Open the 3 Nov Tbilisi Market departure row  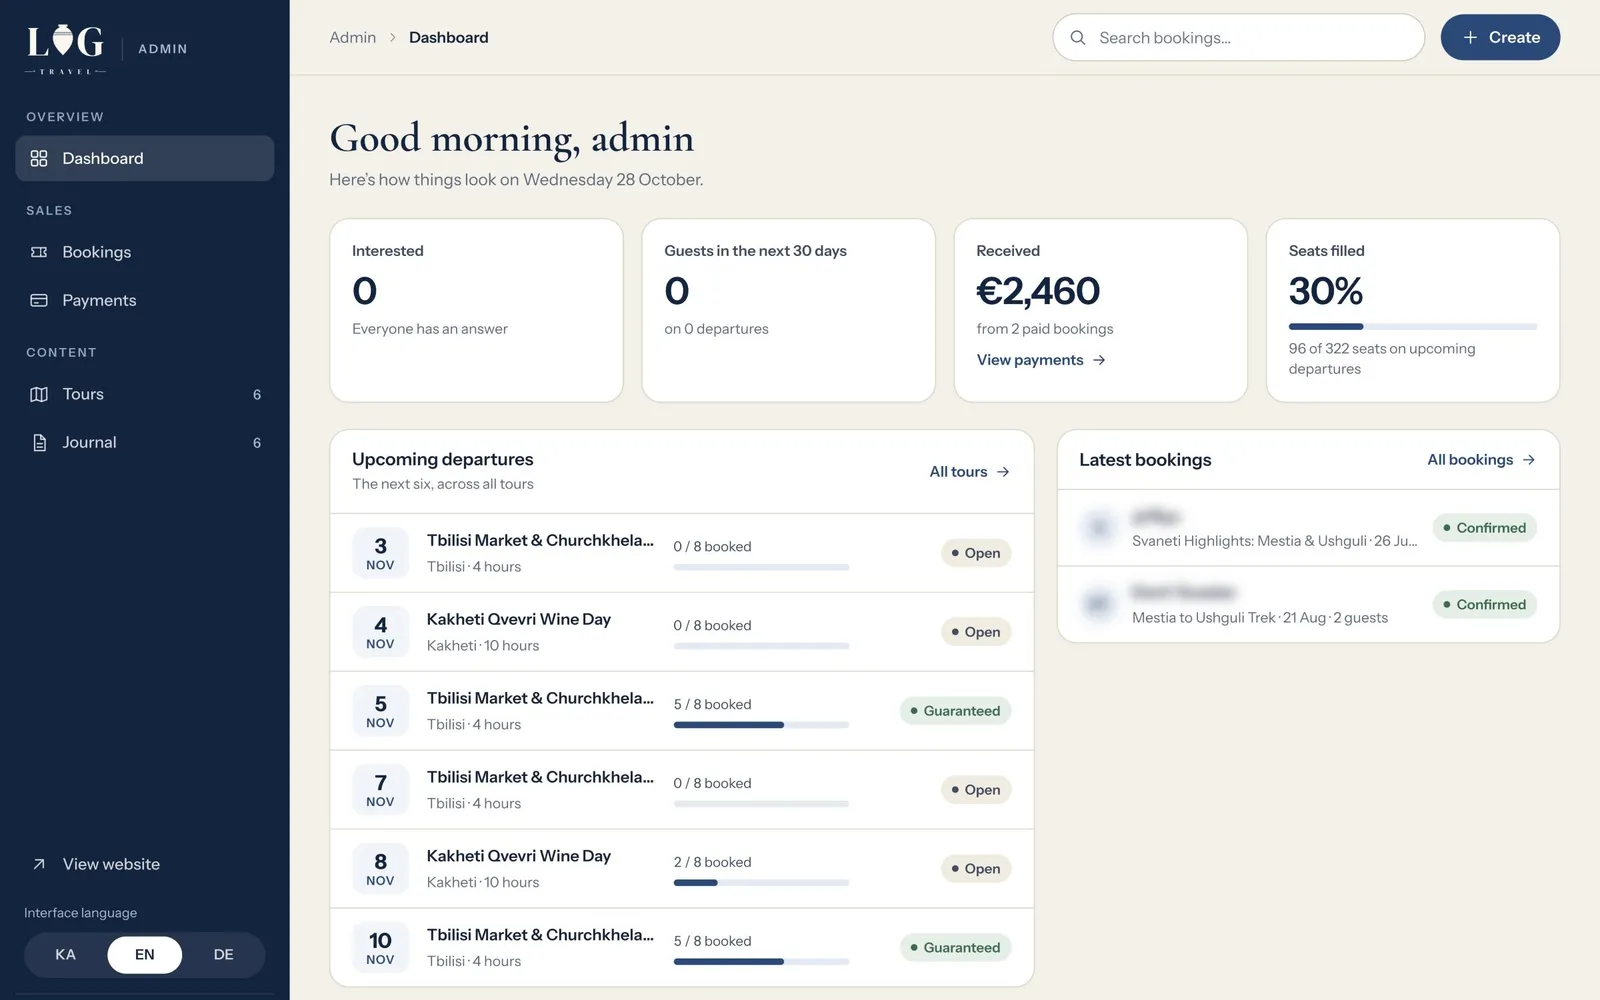click(682, 553)
